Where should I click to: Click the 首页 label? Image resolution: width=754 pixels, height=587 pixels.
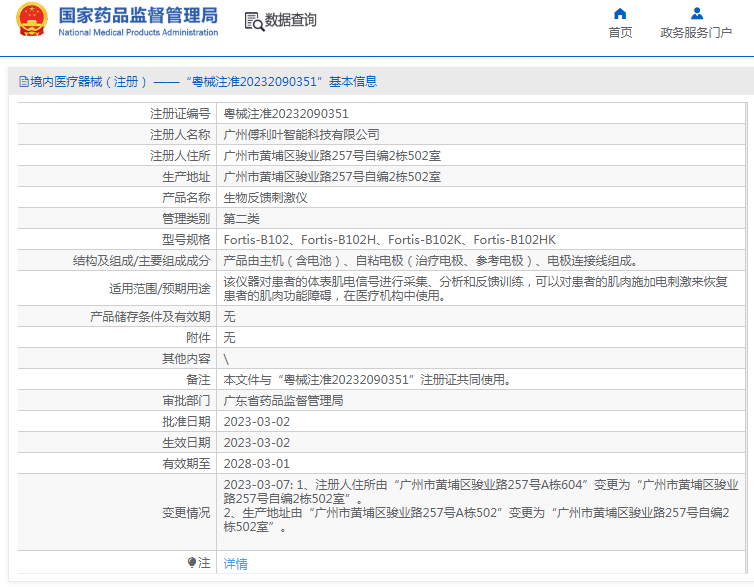[x=620, y=33]
